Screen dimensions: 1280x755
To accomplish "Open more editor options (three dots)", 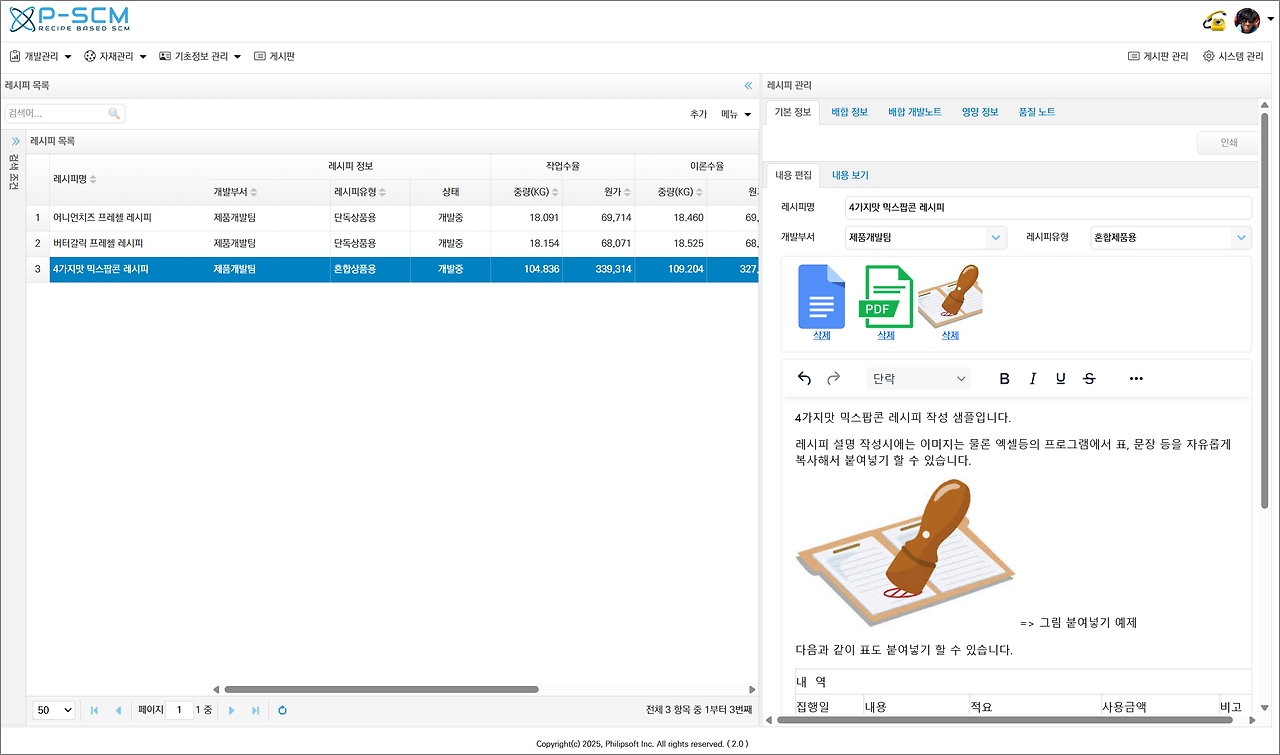I will 1136,378.
